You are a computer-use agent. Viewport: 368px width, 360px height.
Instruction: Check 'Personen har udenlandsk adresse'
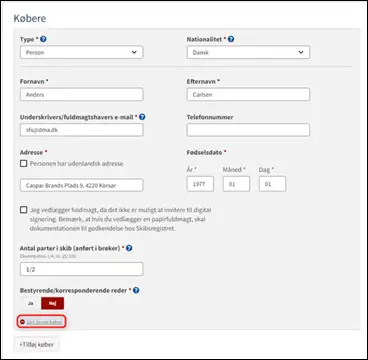23,164
